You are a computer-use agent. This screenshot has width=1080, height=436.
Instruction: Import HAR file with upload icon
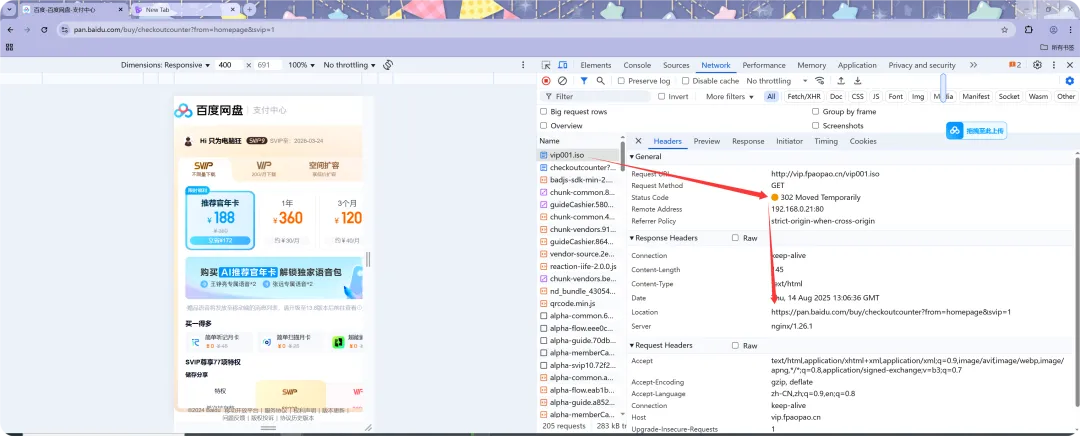pyautogui.click(x=840, y=81)
